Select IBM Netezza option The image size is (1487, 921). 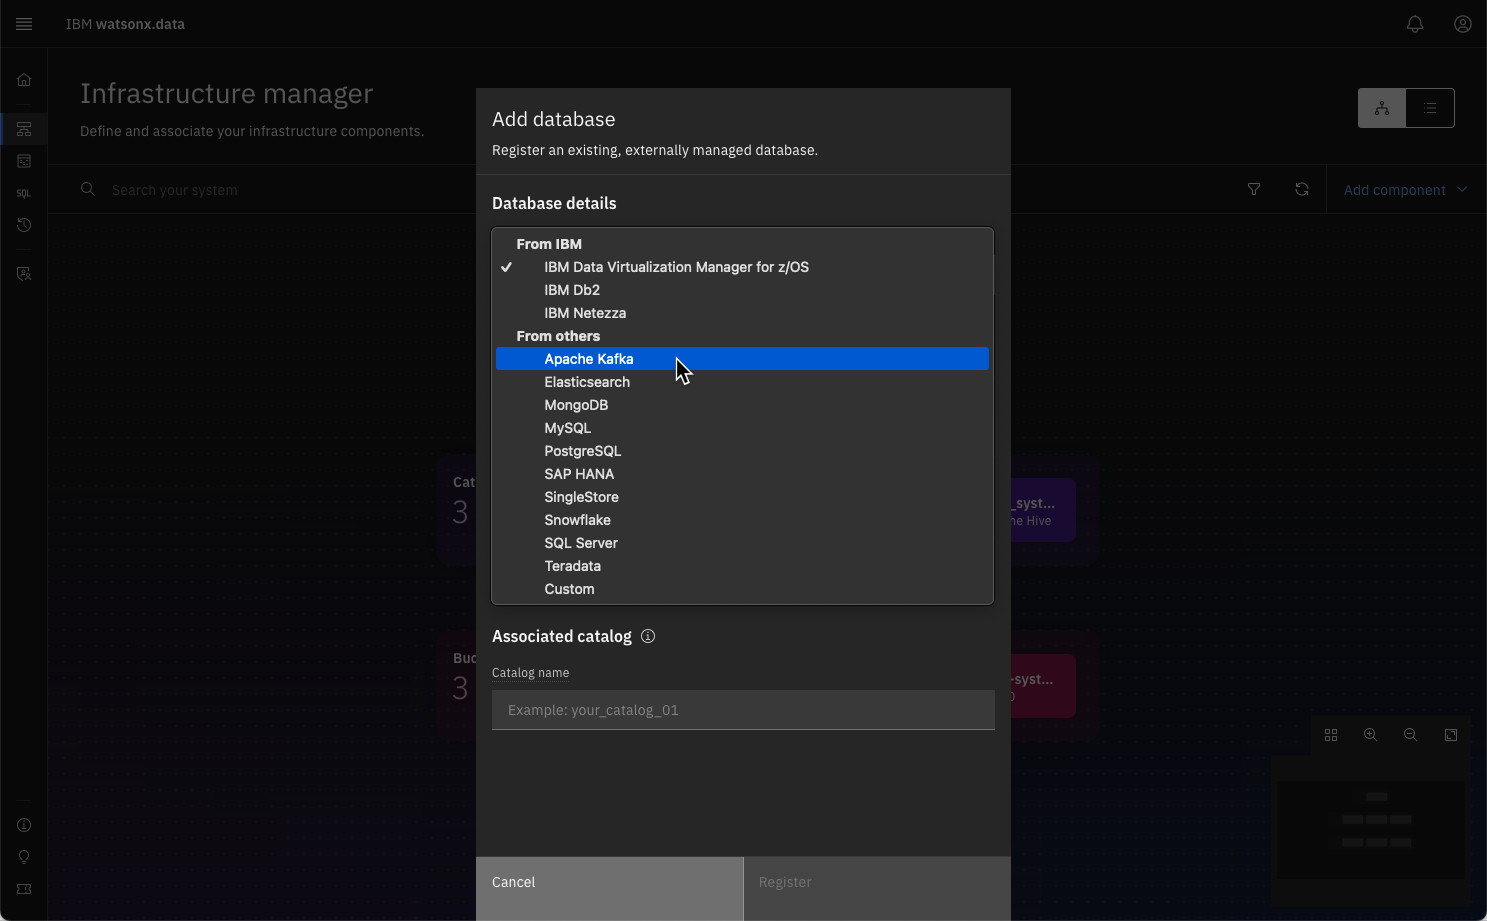742,313
